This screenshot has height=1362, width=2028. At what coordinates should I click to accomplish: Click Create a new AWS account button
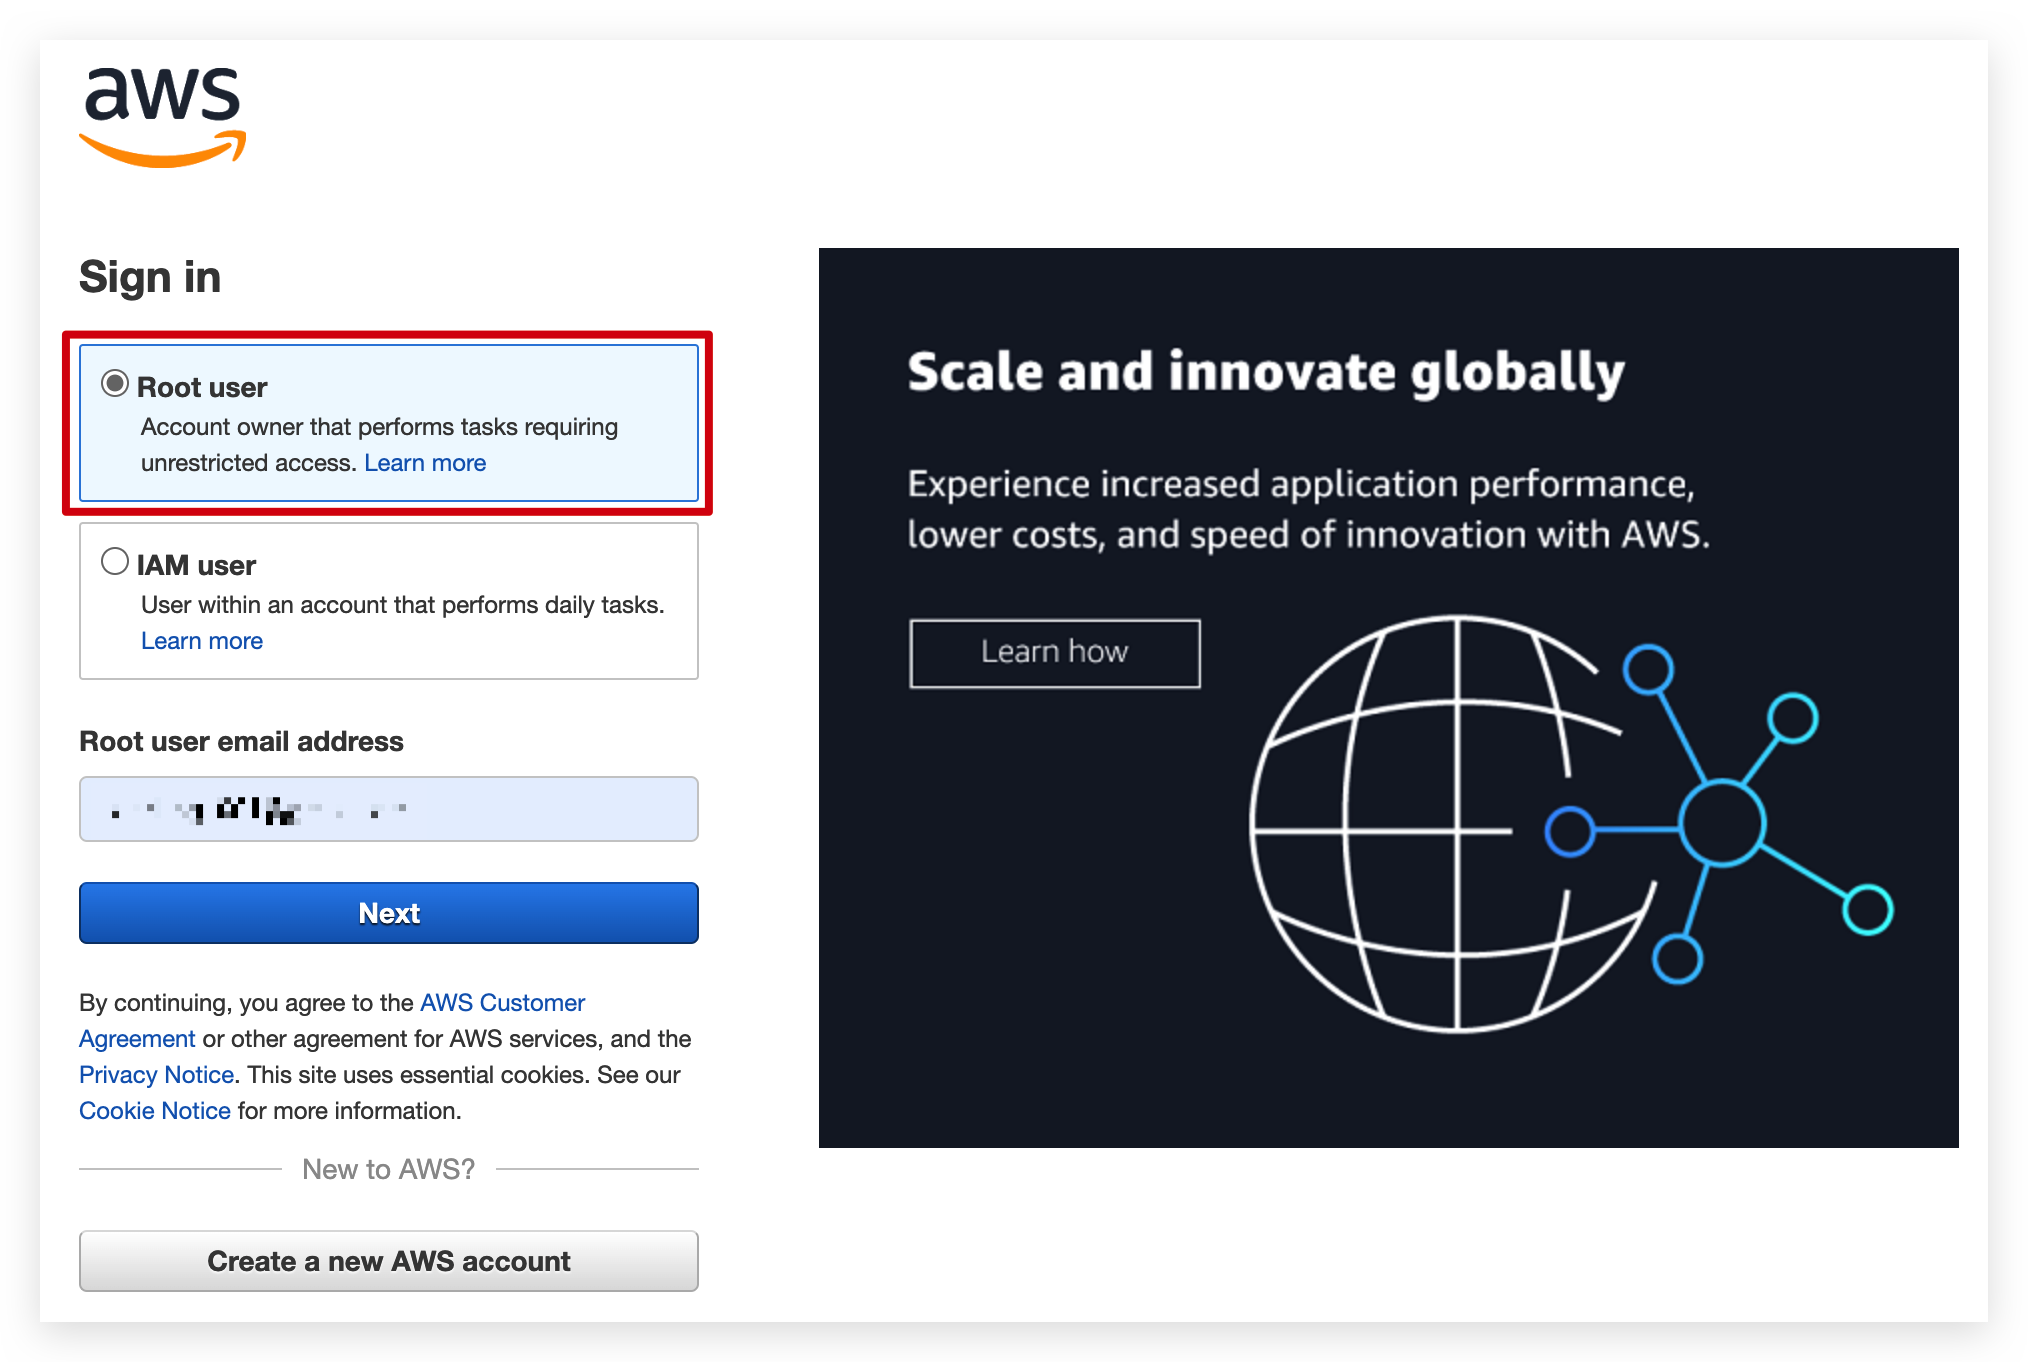point(389,1261)
